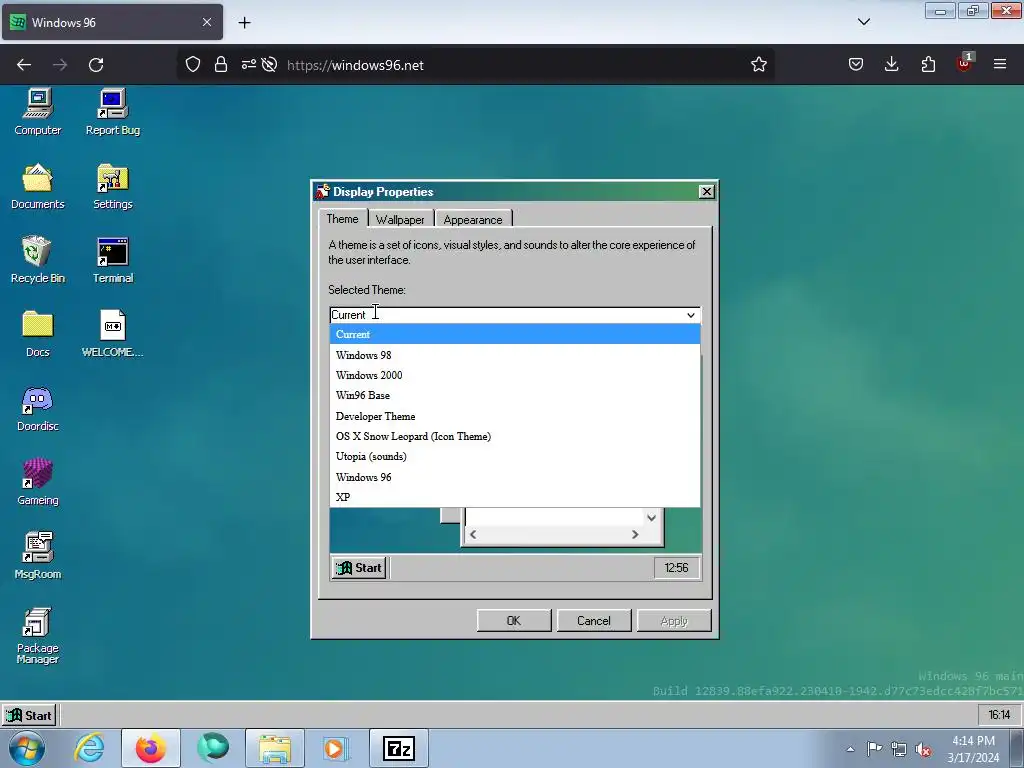
Task: Click the Windows system clock and date
Action: (973, 749)
